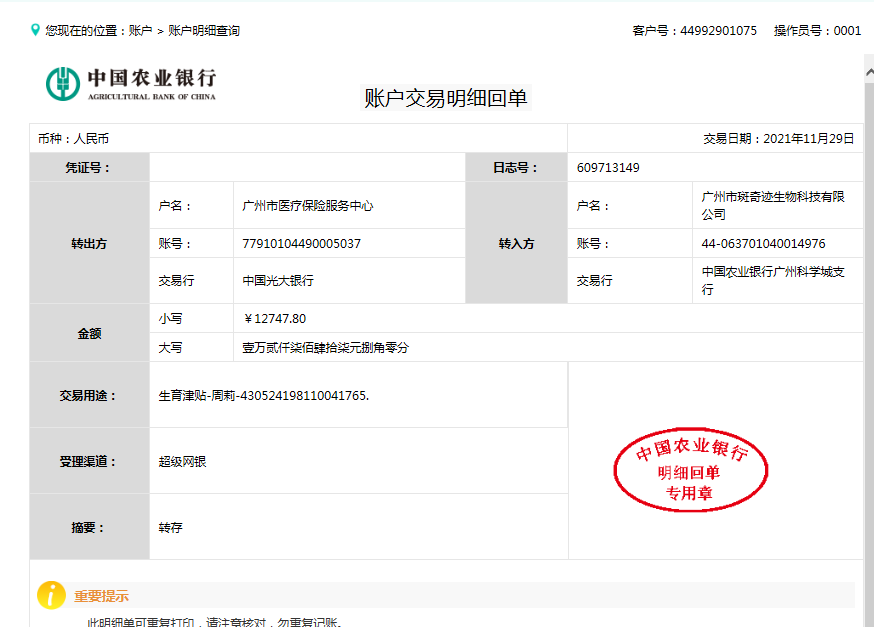This screenshot has width=874, height=627.
Task: Click the operator number 0001
Action: (x=847, y=31)
